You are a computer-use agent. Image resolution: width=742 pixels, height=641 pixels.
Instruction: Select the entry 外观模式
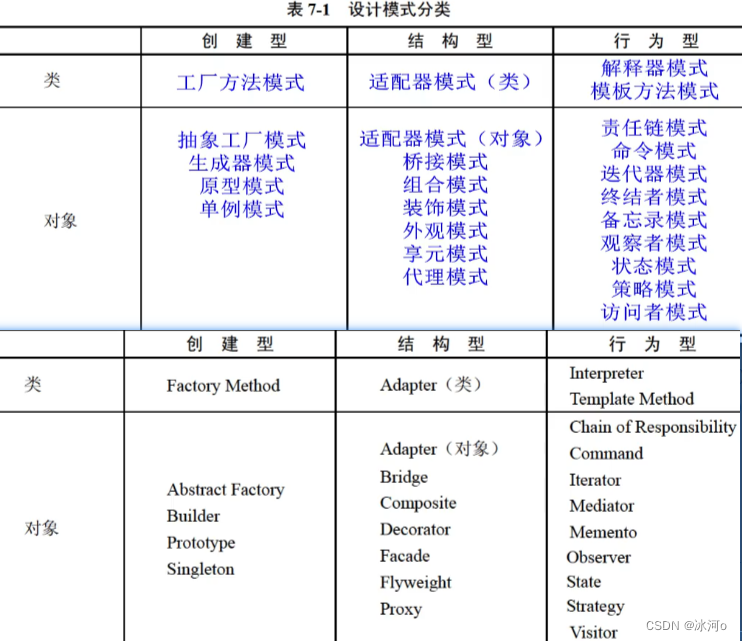tap(445, 231)
